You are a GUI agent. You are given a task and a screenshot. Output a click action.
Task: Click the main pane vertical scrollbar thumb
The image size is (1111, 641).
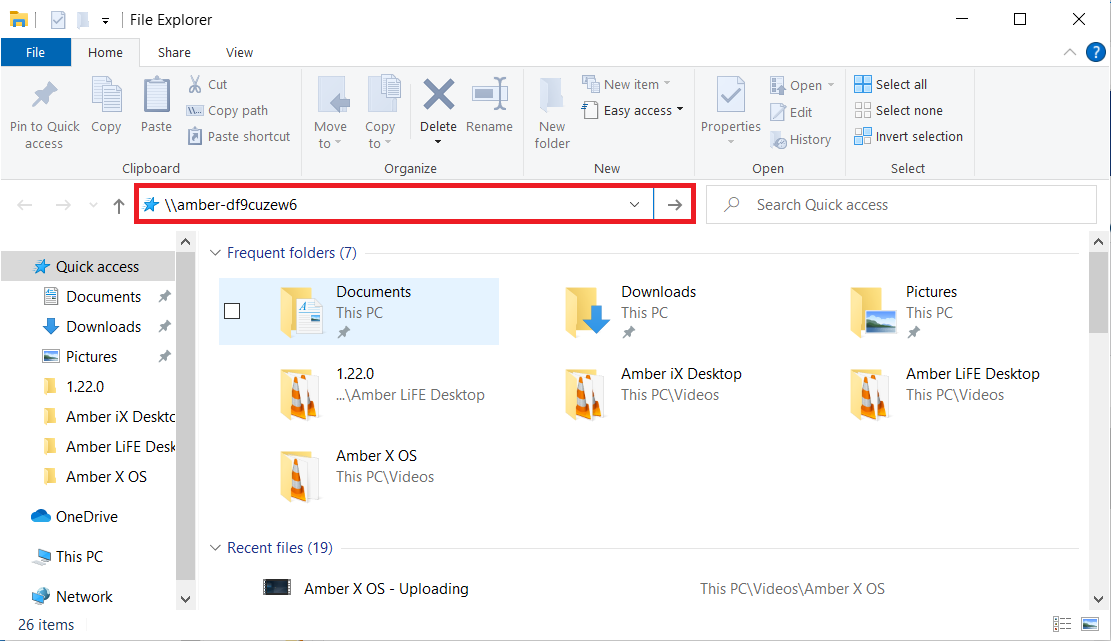pyautogui.click(x=1098, y=293)
